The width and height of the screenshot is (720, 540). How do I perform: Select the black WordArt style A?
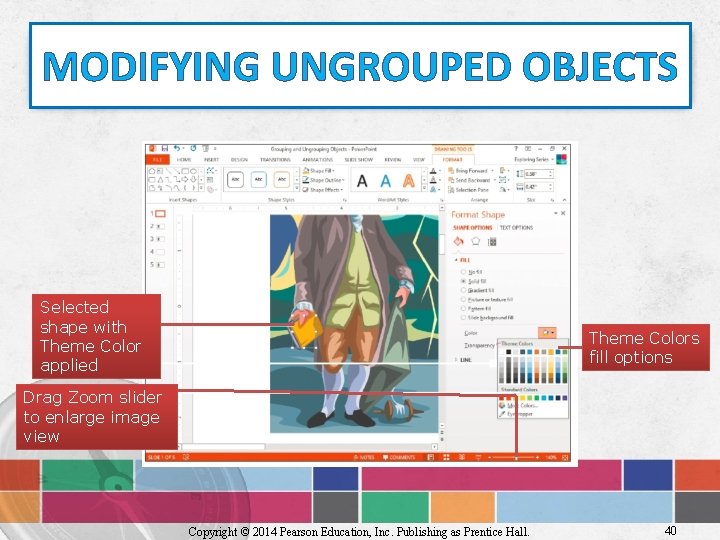click(362, 181)
